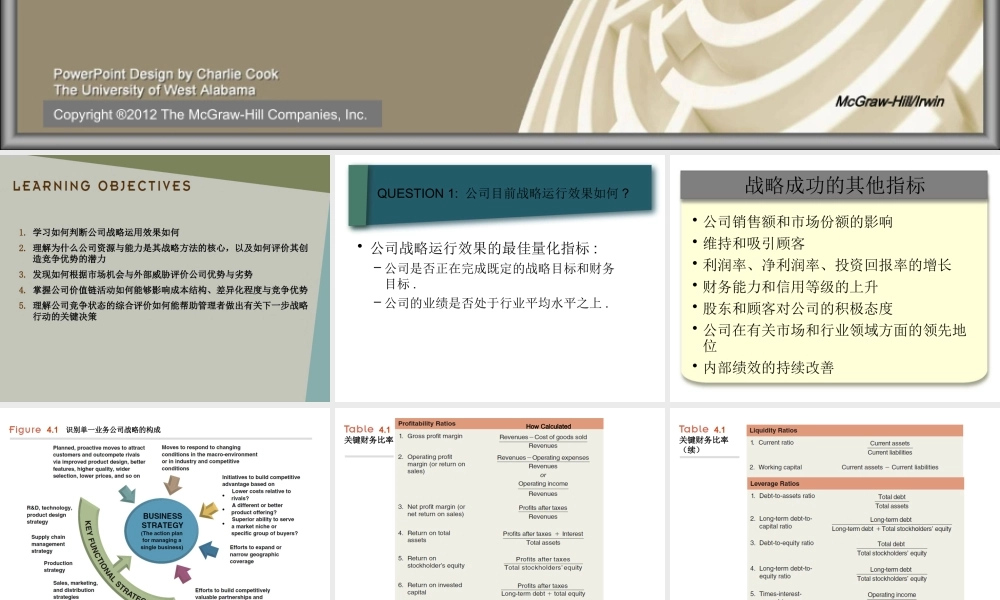Click the "Gross profit margin" row label
1000x600 pixels.
pyautogui.click(x=435, y=436)
